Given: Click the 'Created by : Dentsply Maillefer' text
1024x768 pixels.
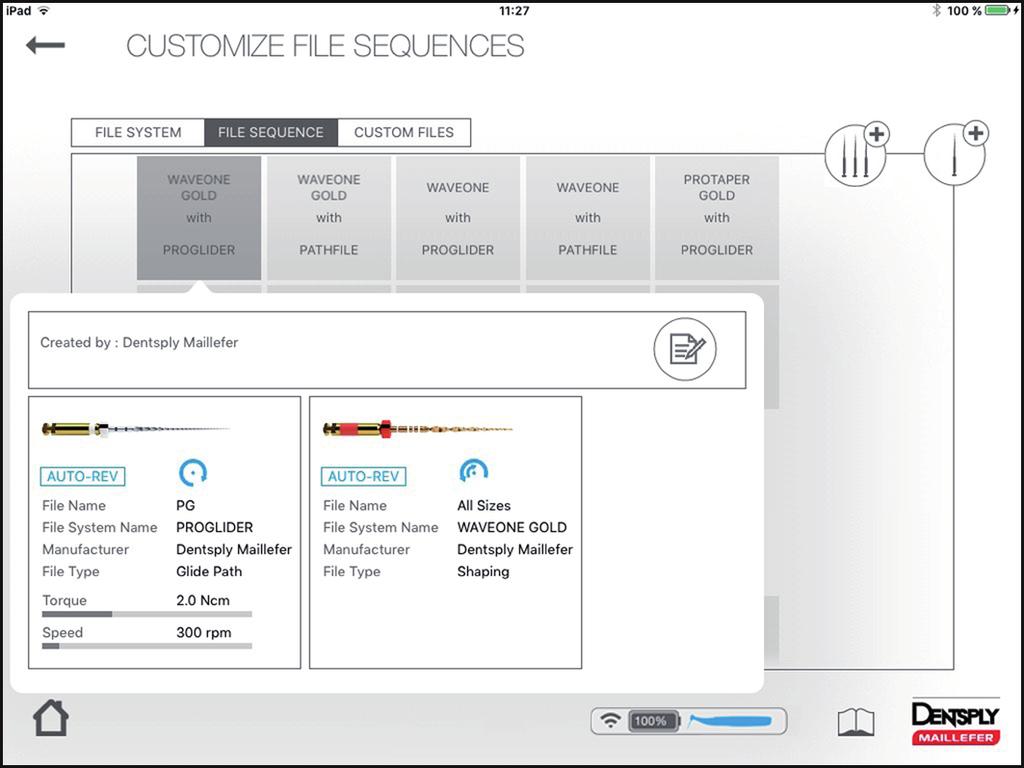Looking at the screenshot, I should click(x=139, y=342).
